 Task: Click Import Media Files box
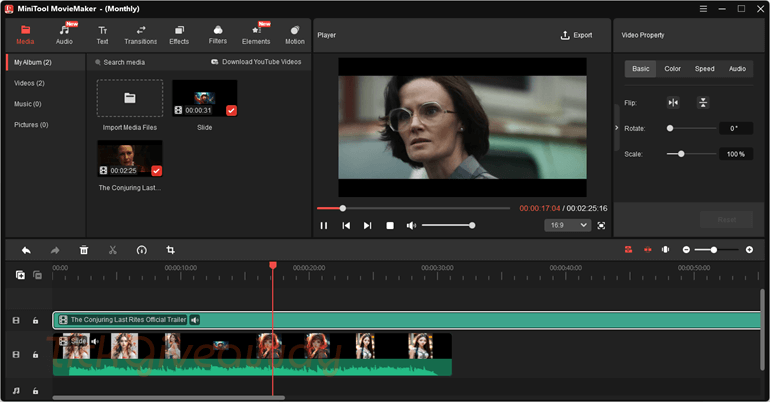point(130,98)
